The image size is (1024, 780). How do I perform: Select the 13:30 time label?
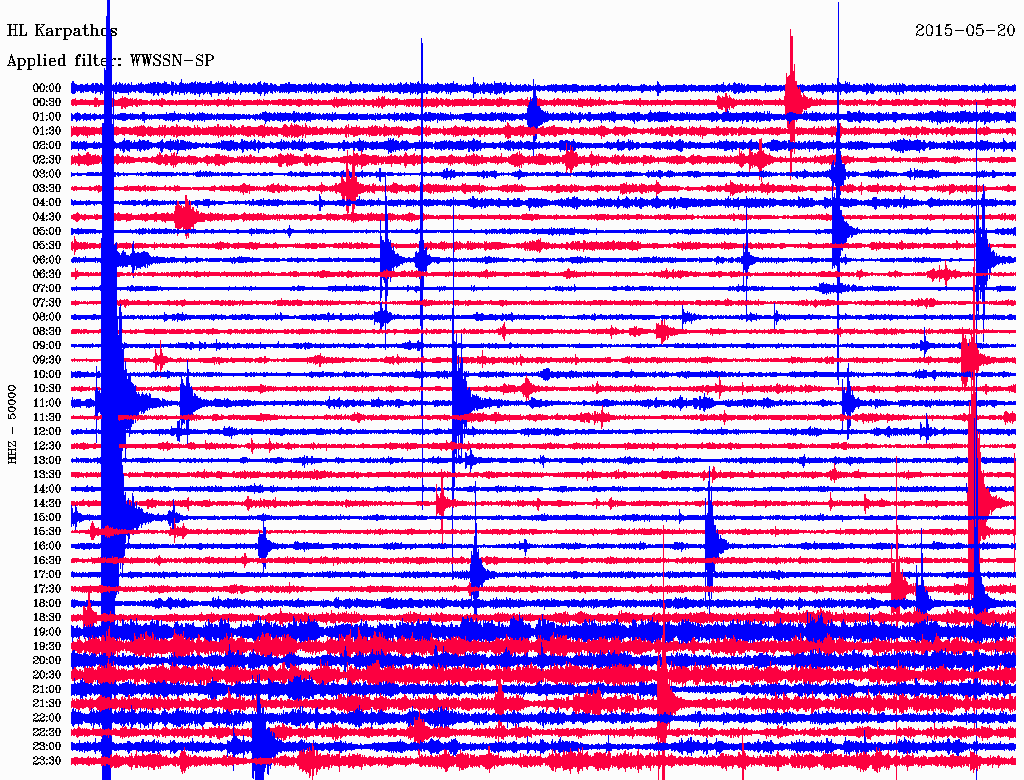[47, 475]
